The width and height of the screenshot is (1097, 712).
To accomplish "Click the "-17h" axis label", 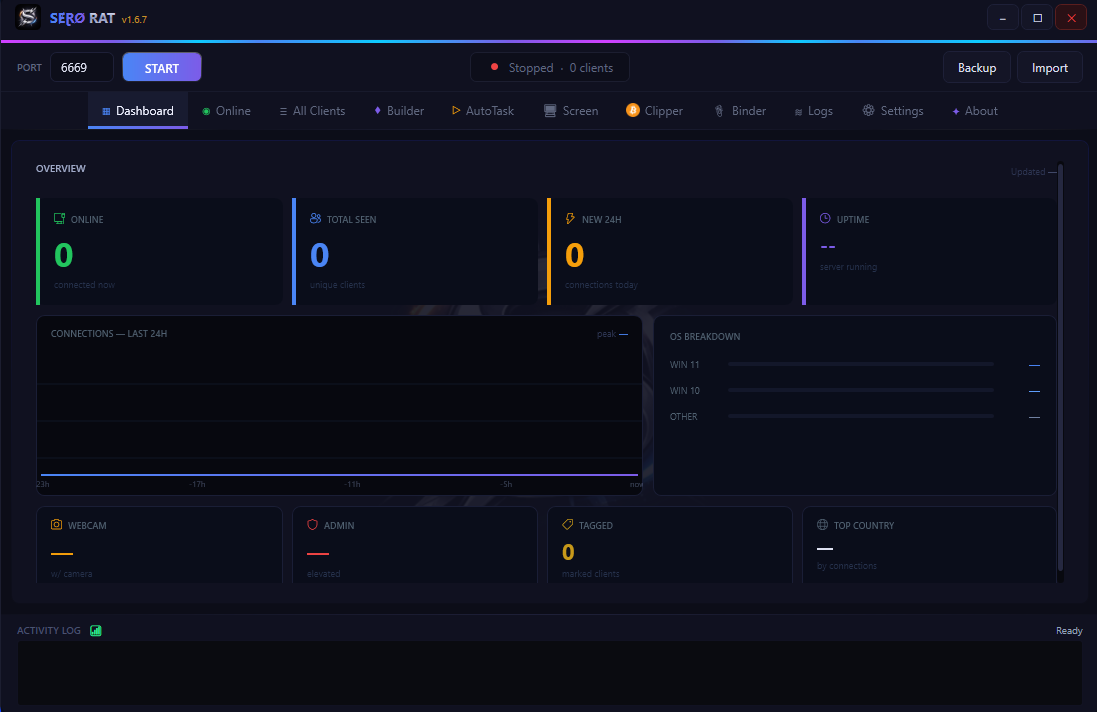I will [x=197, y=484].
